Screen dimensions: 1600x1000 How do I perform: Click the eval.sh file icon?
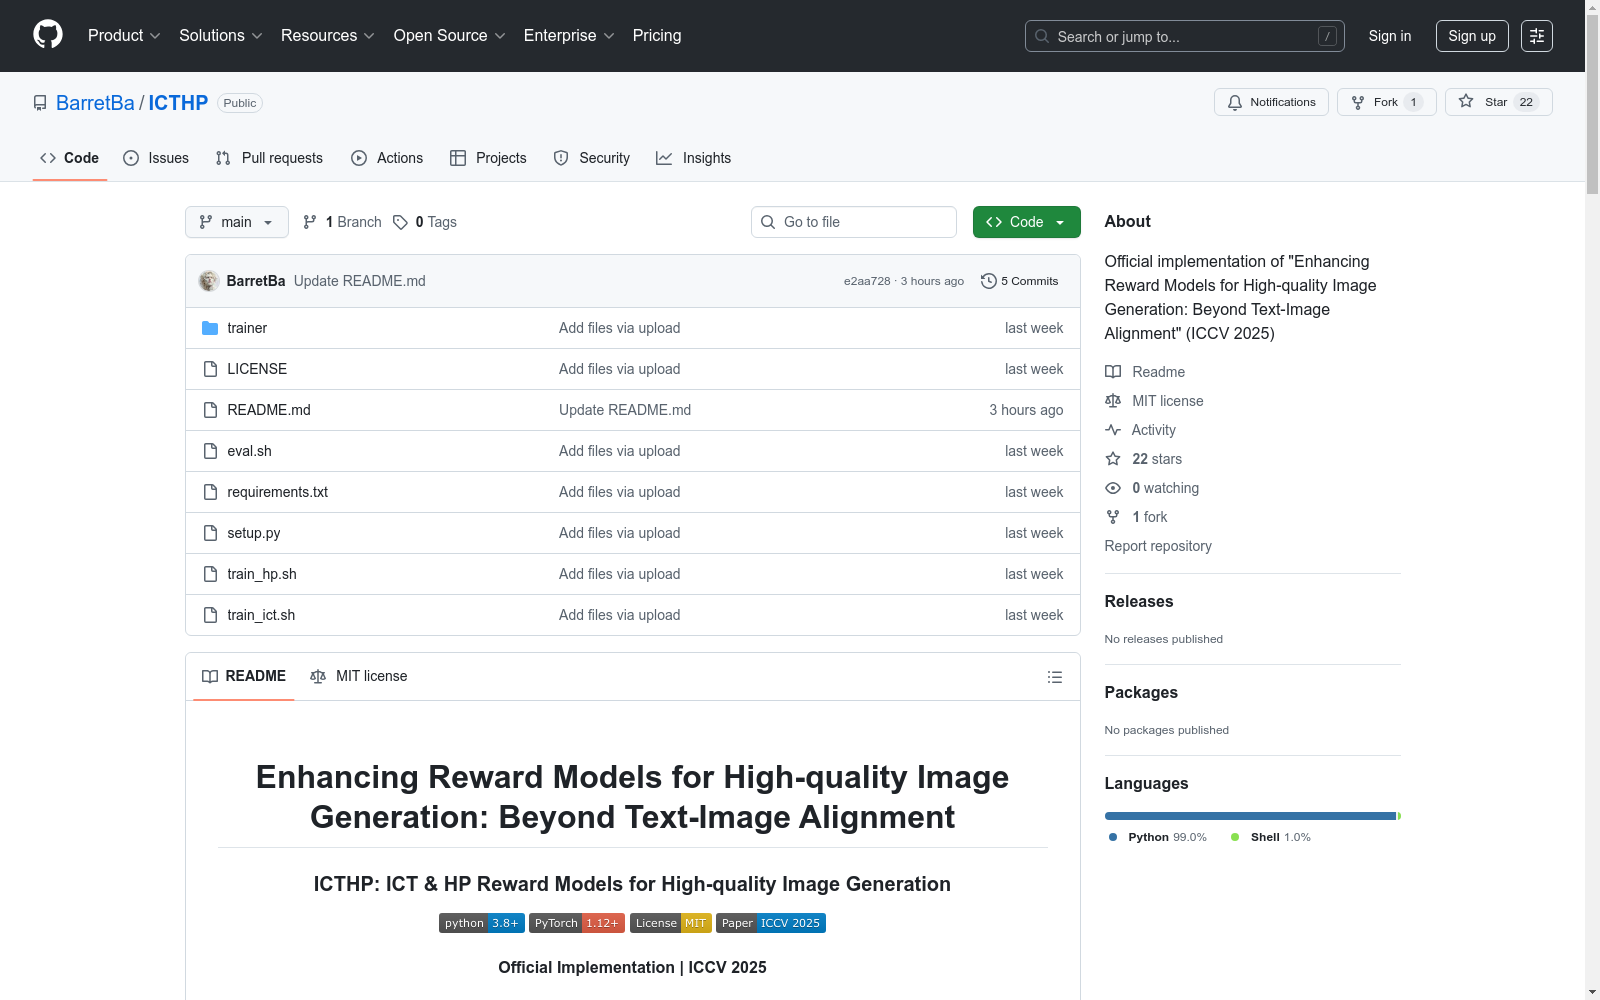tap(210, 451)
